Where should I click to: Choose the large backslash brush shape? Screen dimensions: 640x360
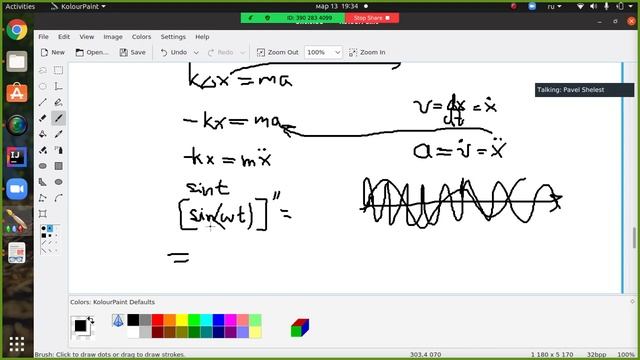(44, 250)
